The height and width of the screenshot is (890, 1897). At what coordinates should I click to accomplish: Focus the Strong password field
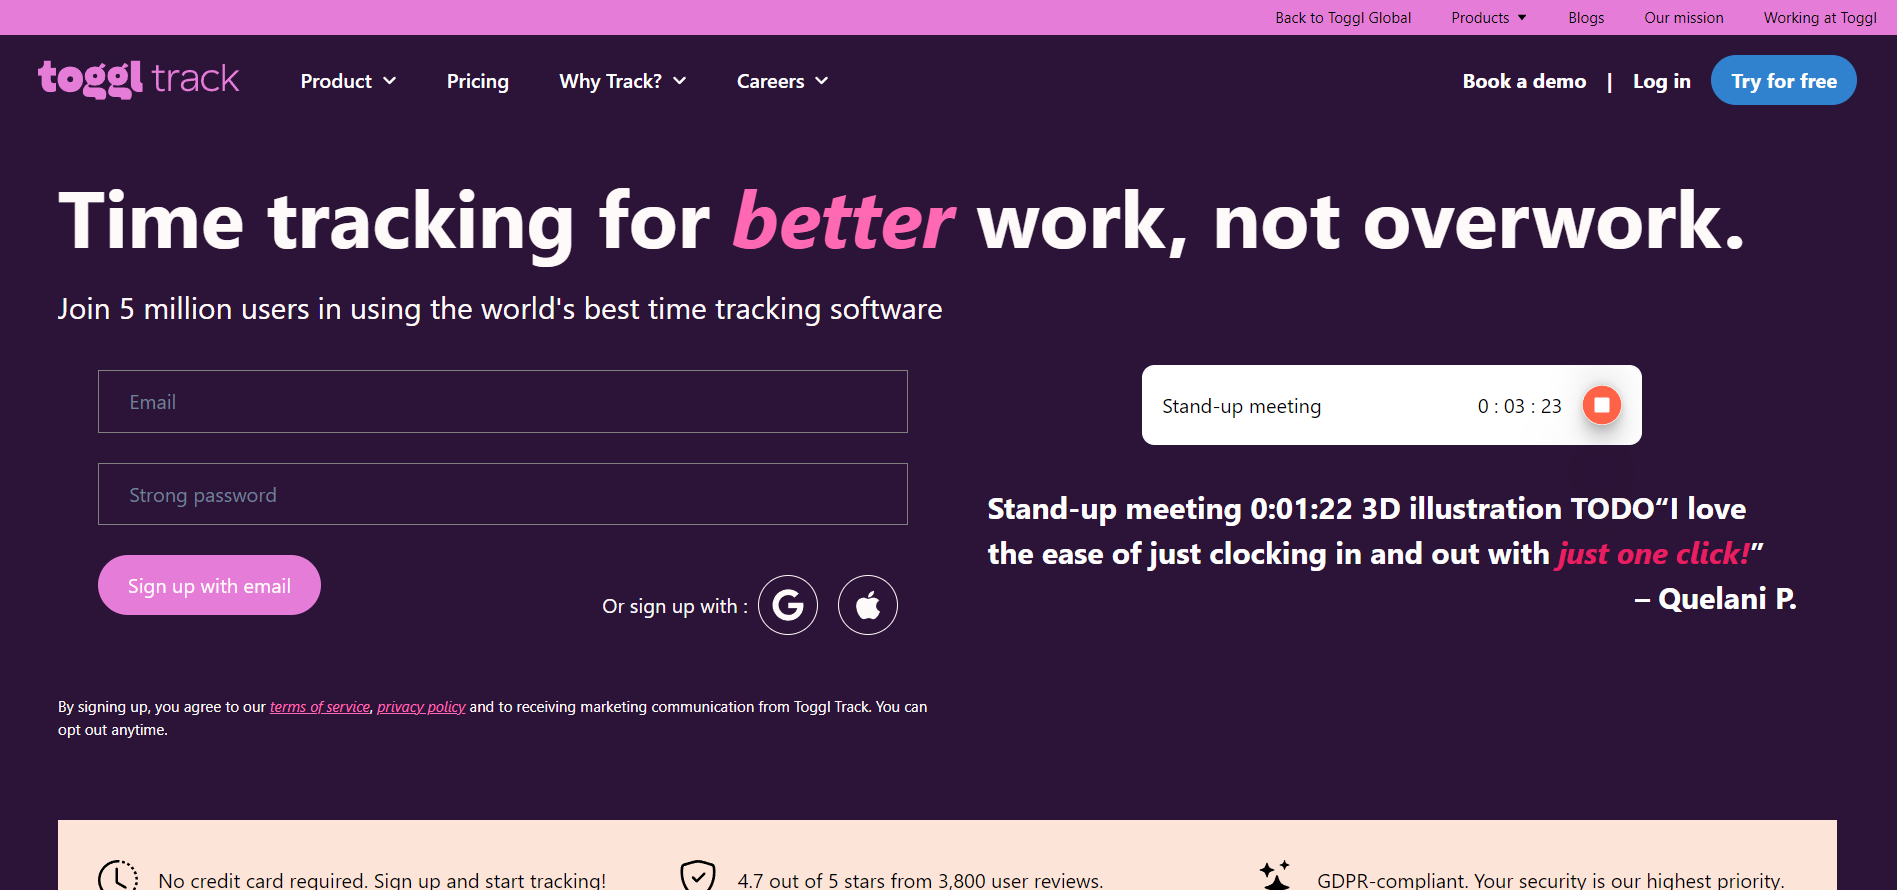coord(503,494)
